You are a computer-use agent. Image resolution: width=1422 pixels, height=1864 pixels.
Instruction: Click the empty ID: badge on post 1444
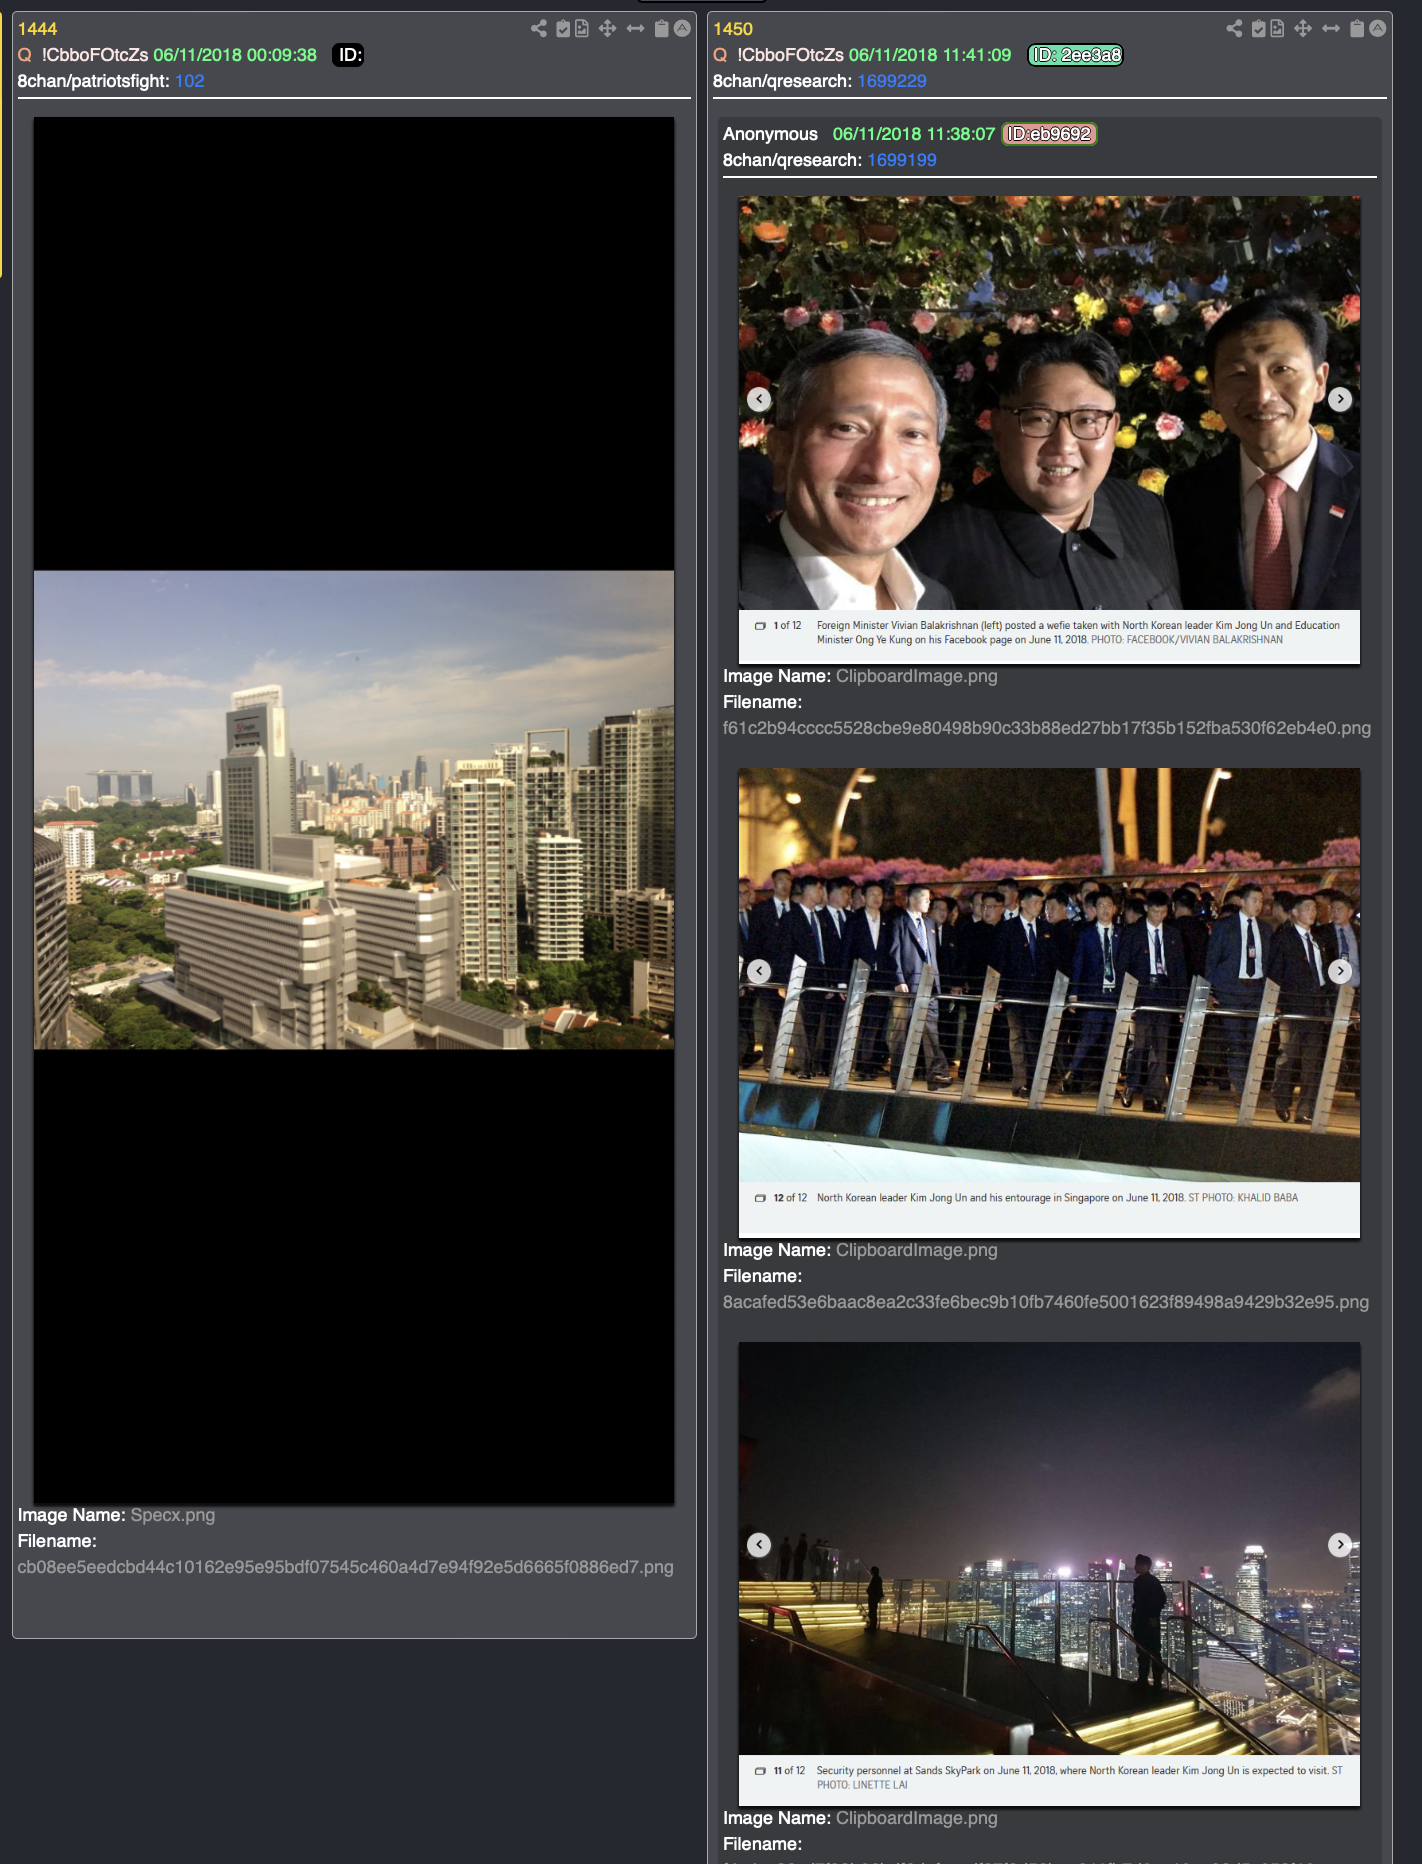click(x=348, y=55)
